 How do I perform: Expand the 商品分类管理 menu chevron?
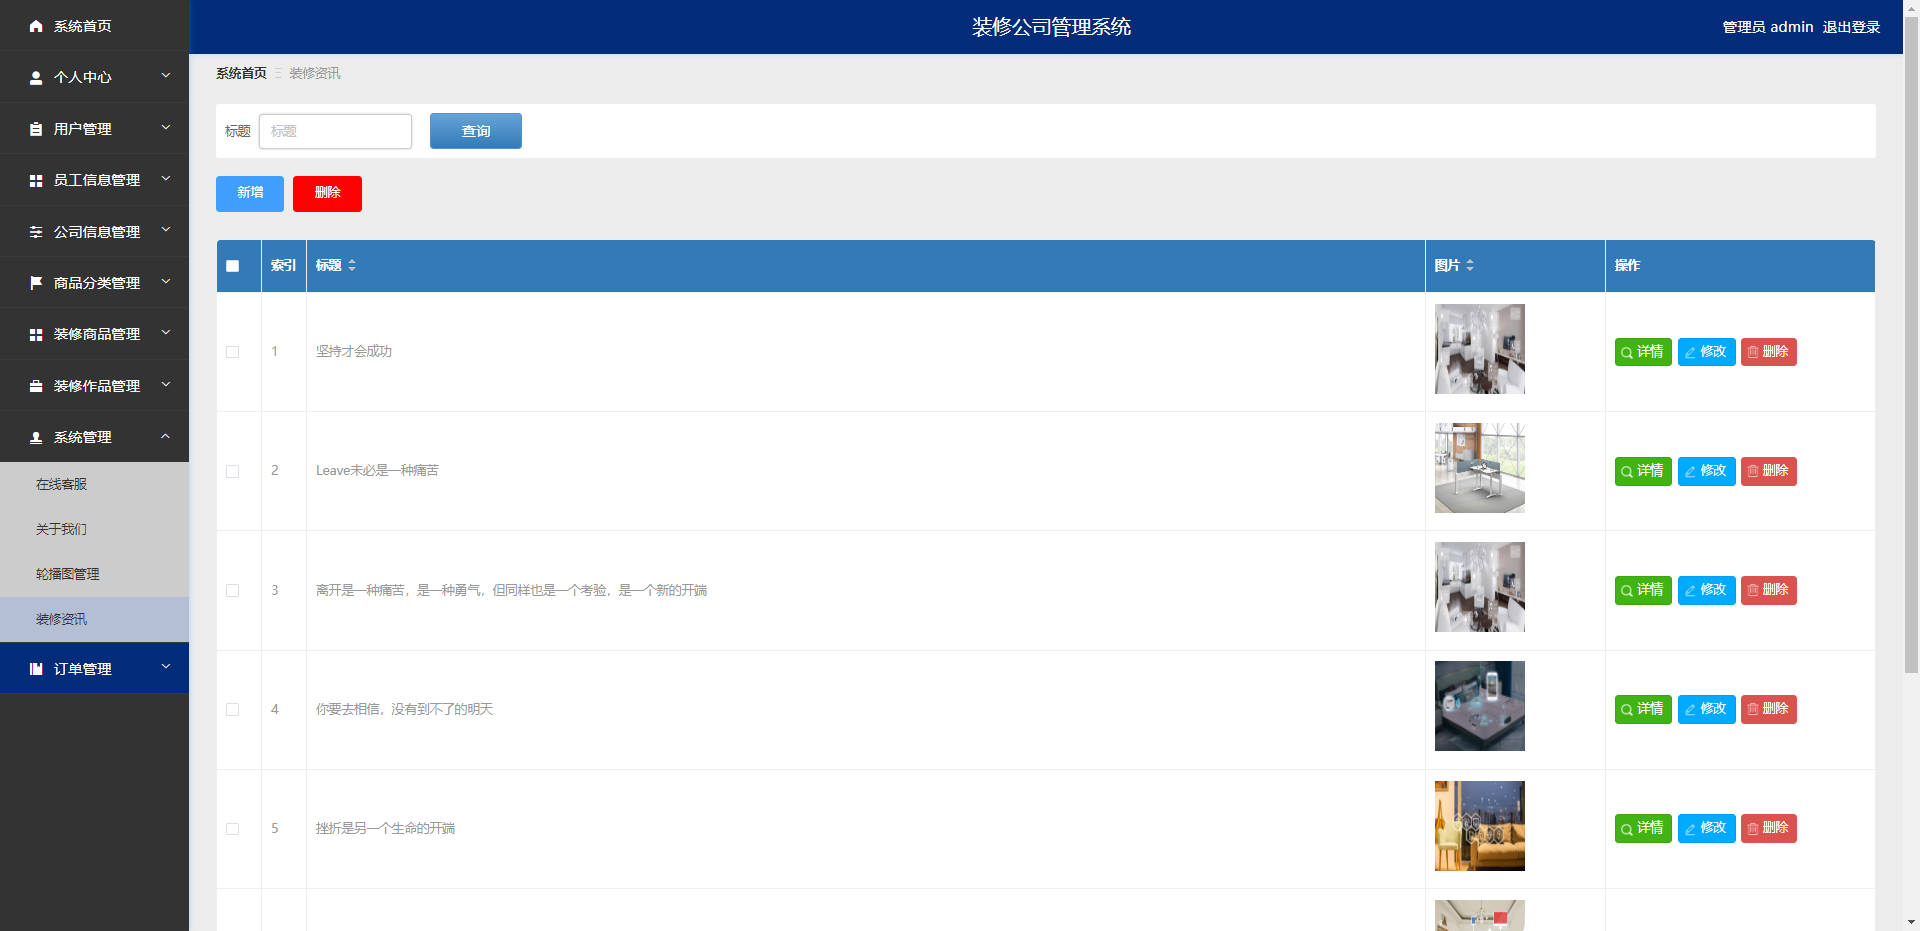coord(166,282)
